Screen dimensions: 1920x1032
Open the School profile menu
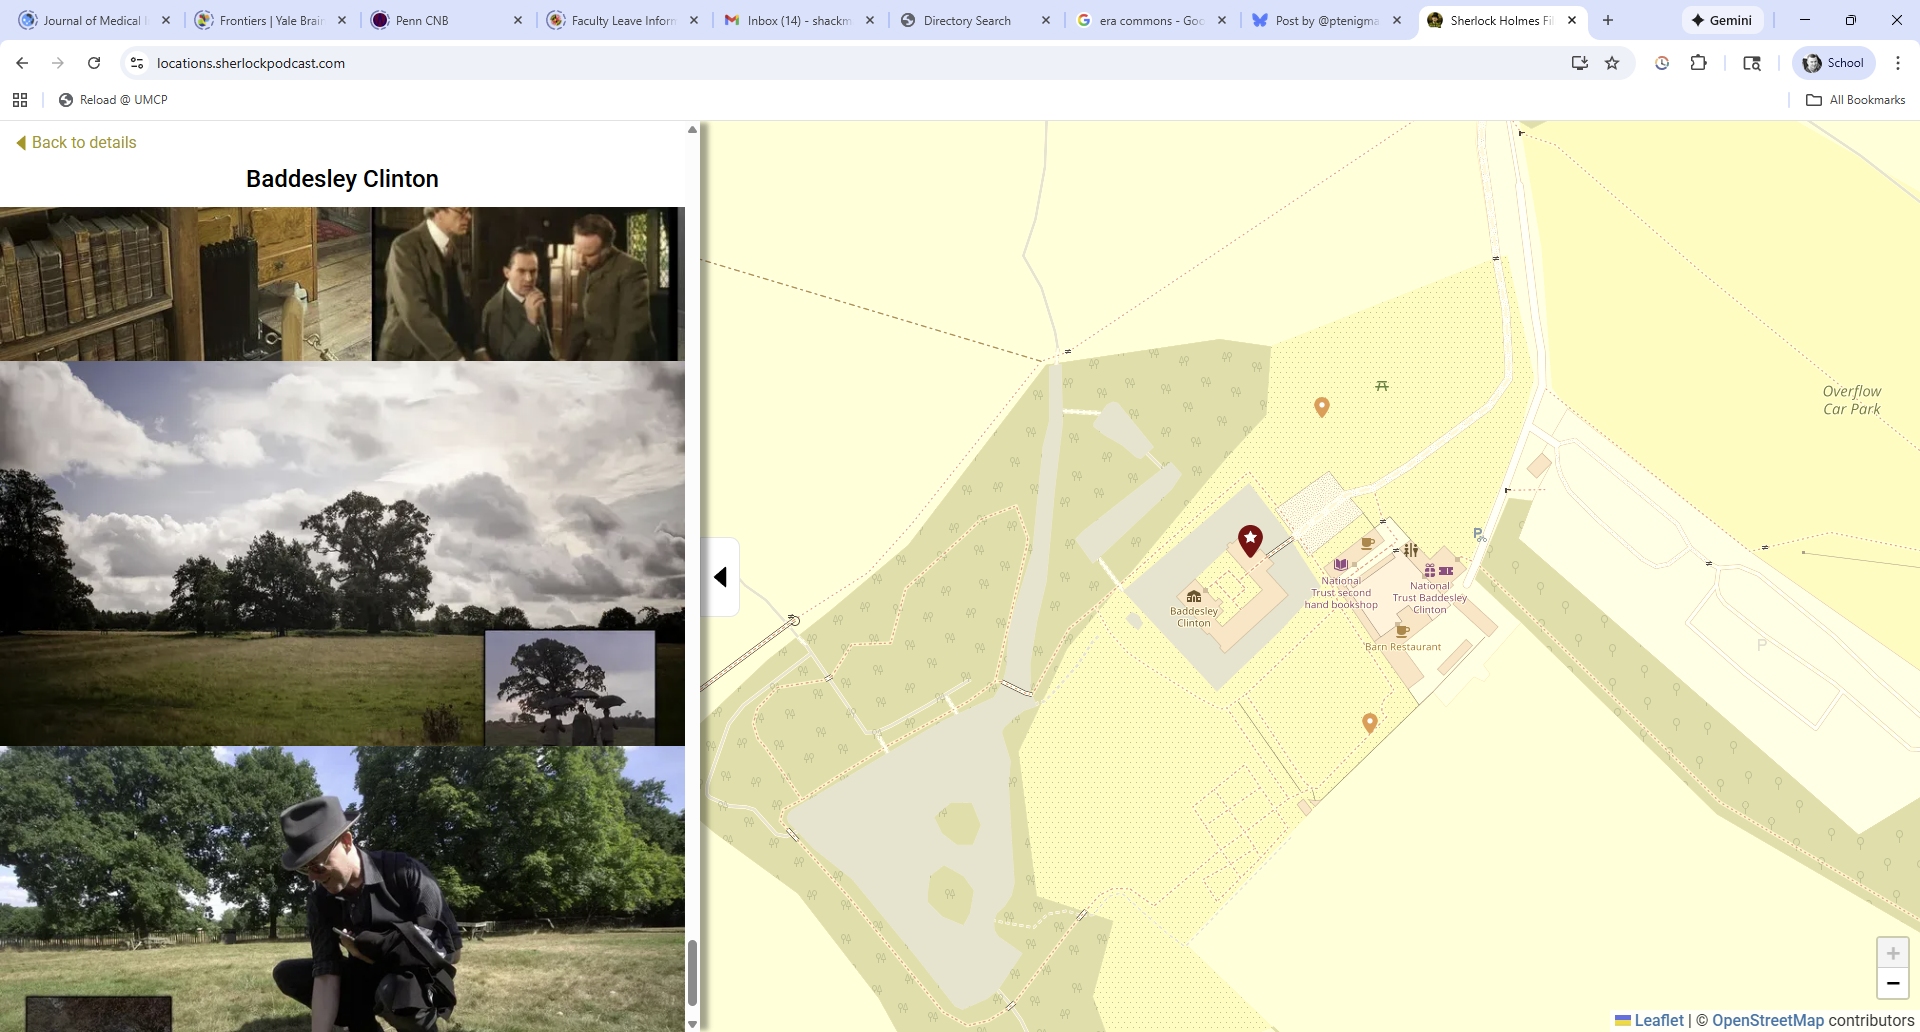tap(1834, 63)
